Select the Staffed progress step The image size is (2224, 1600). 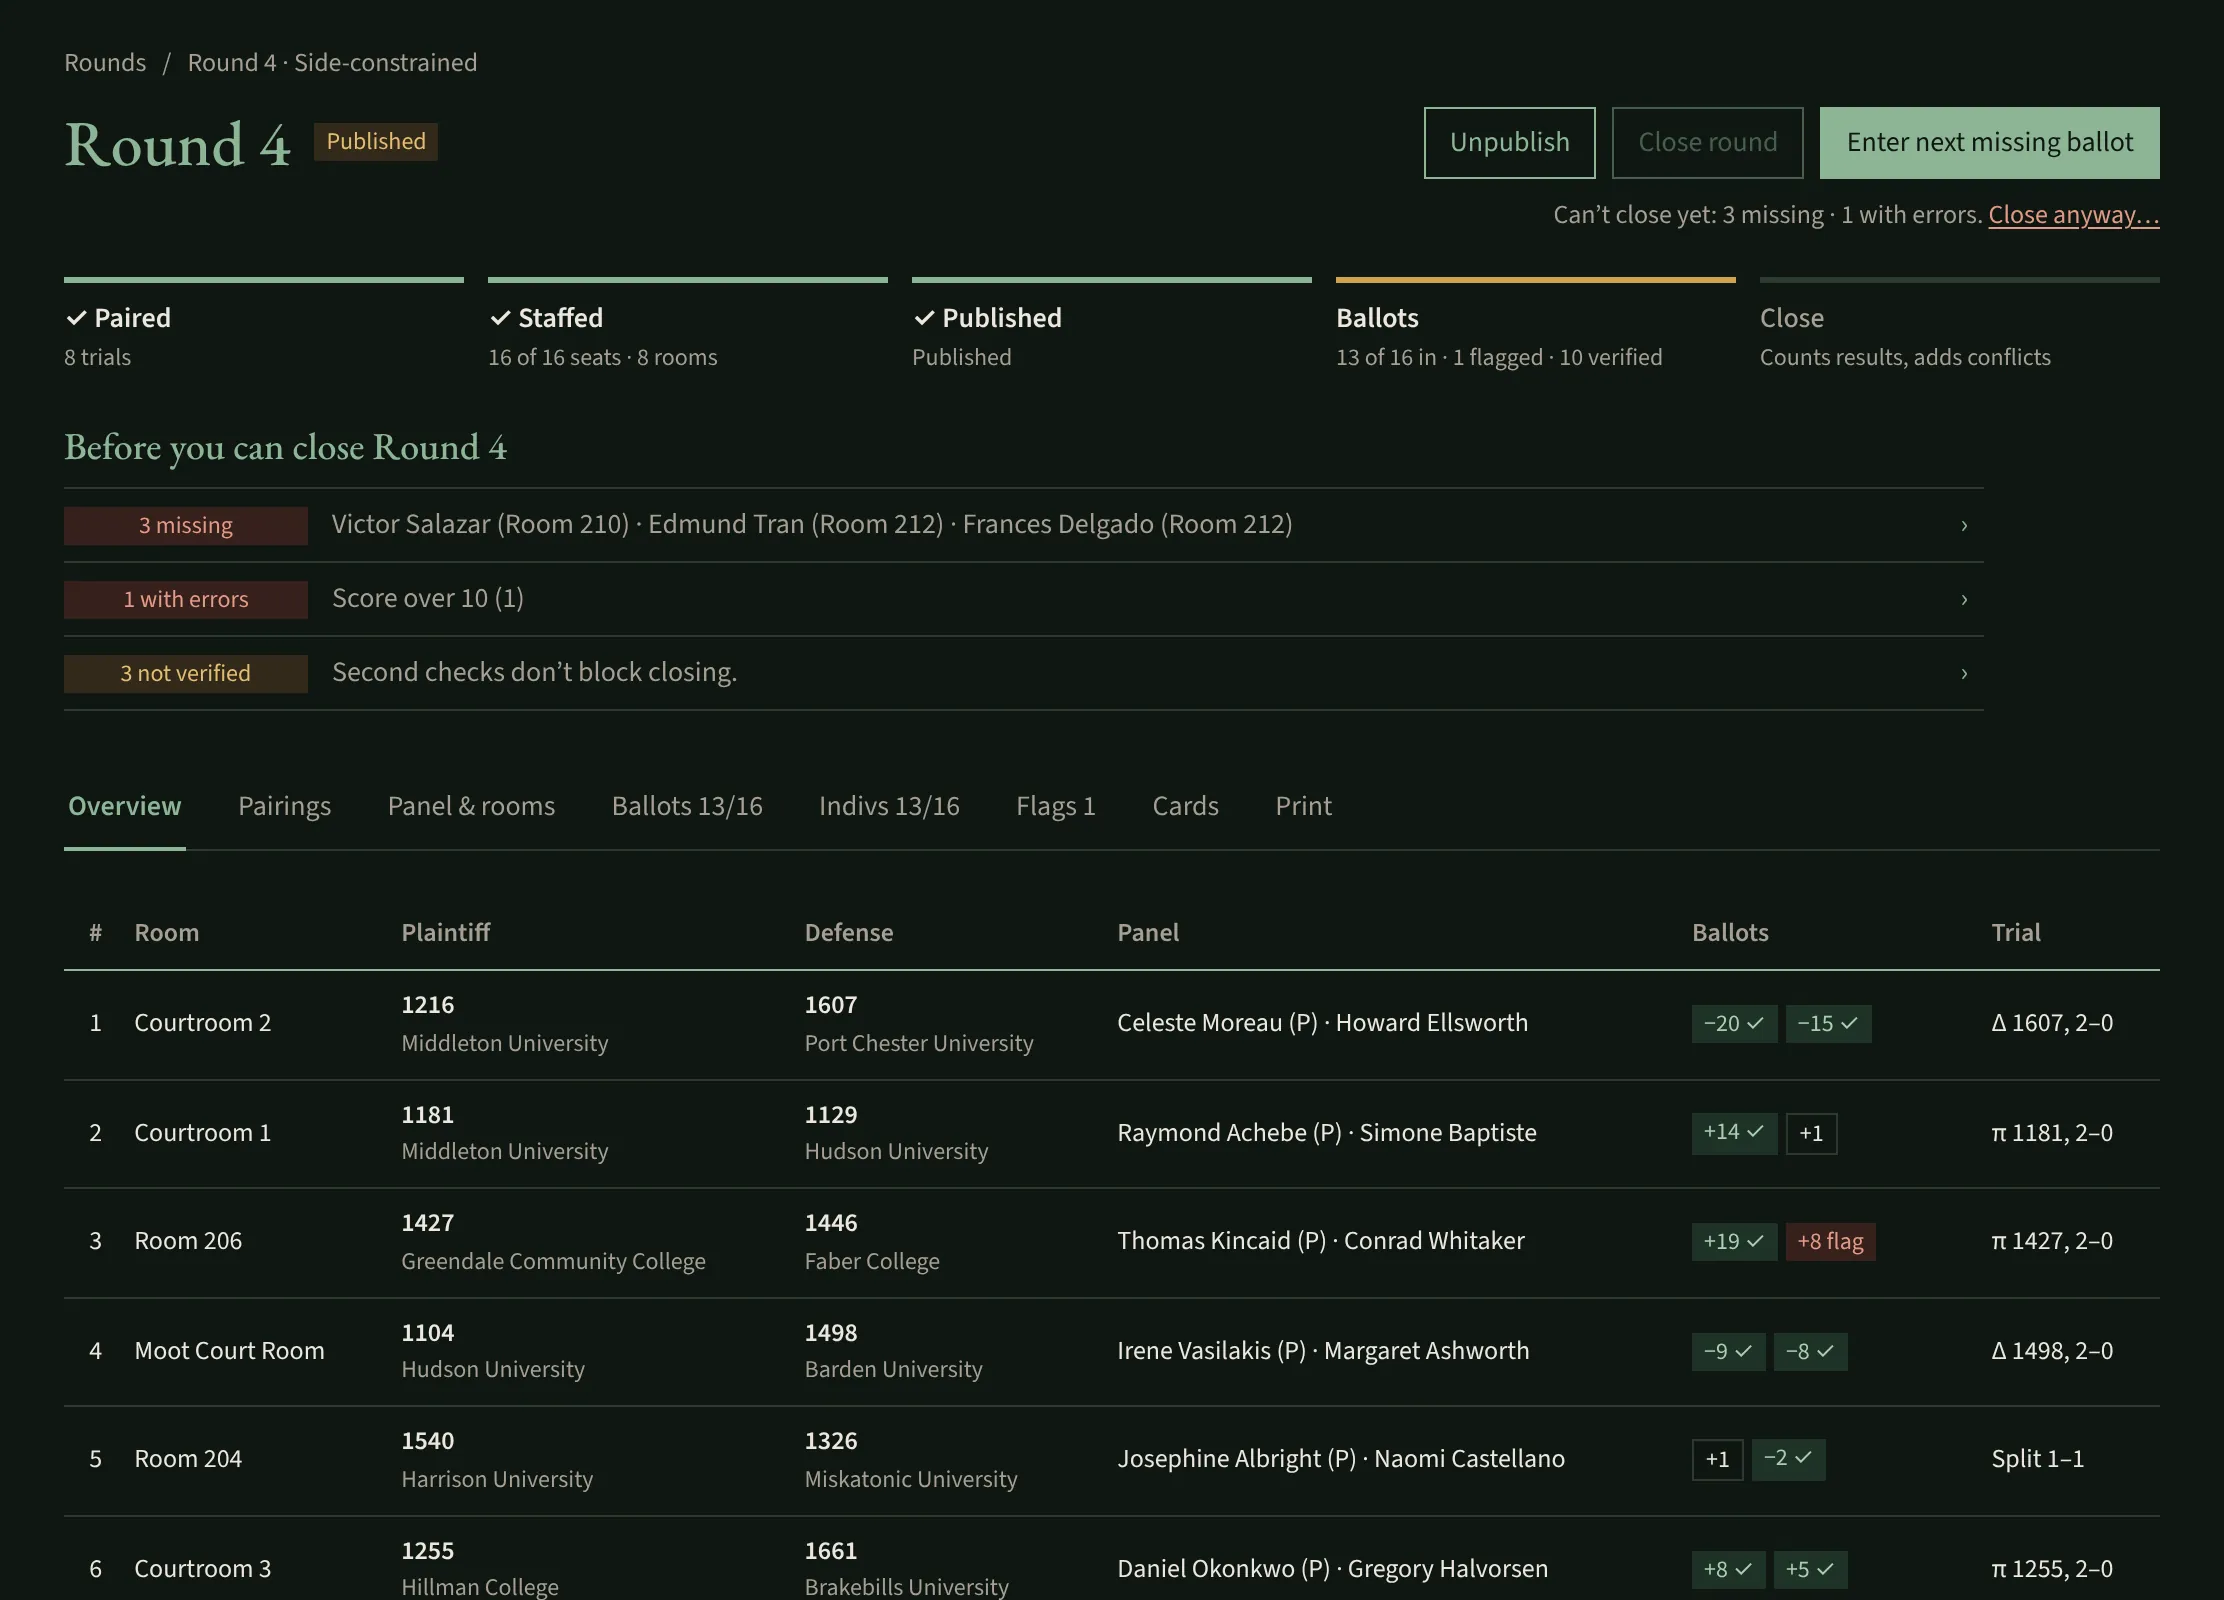(x=688, y=325)
